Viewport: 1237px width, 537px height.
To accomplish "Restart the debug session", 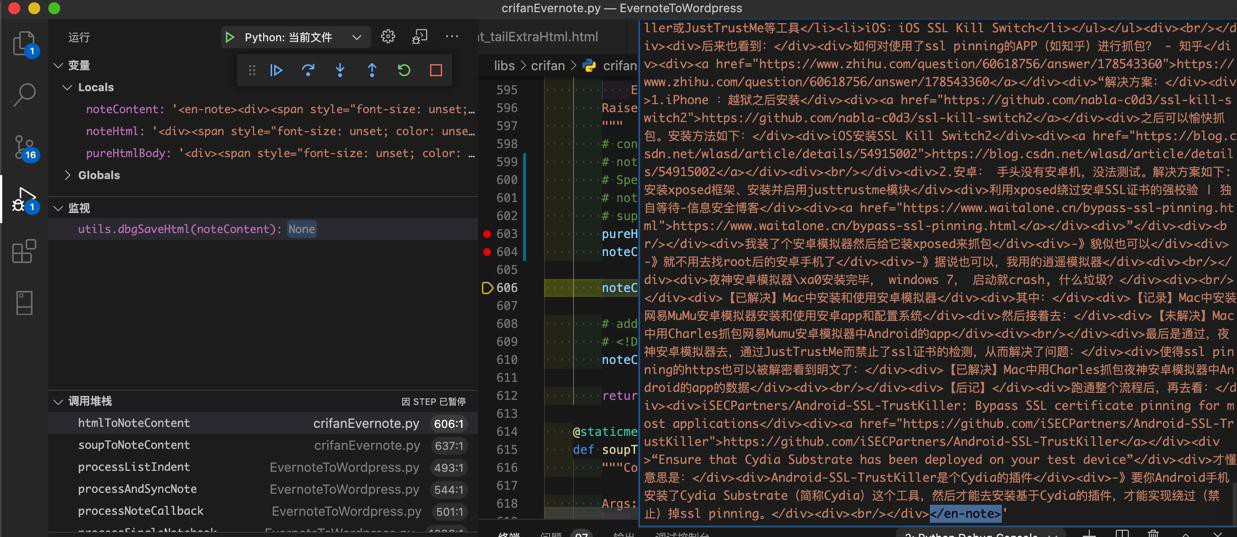I will pos(404,70).
